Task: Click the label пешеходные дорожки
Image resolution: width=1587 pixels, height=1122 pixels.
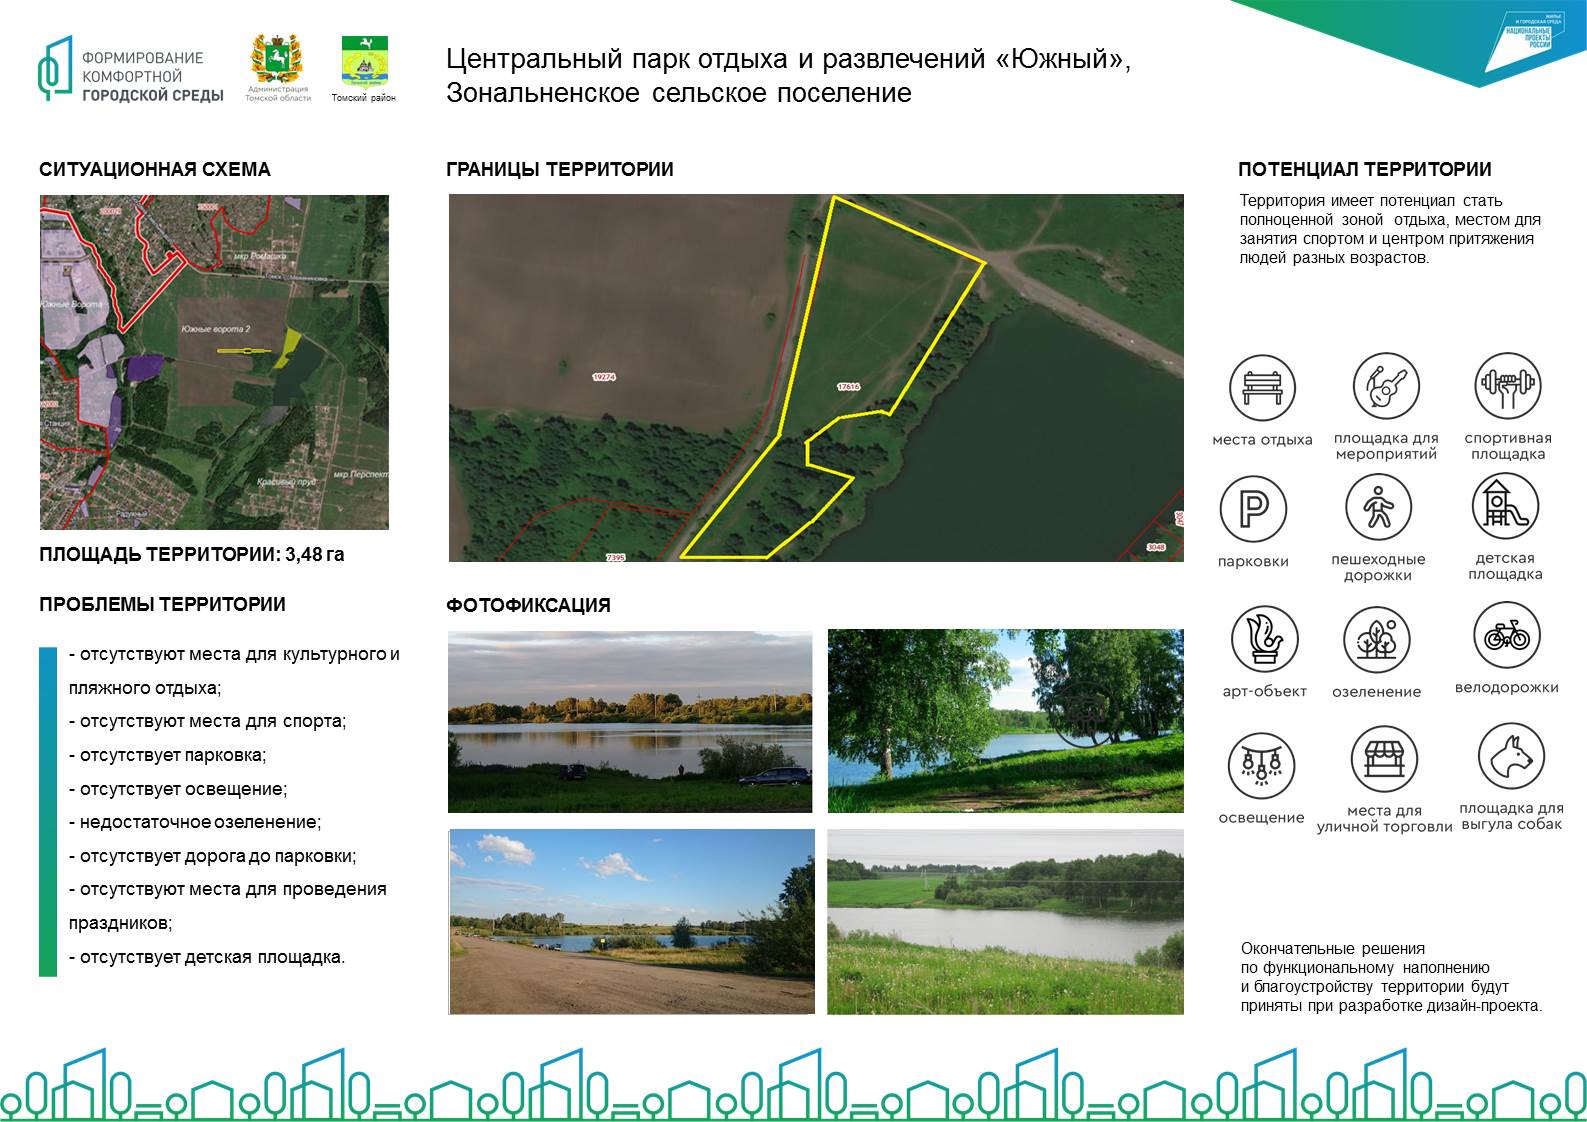Action: pyautogui.click(x=1378, y=567)
